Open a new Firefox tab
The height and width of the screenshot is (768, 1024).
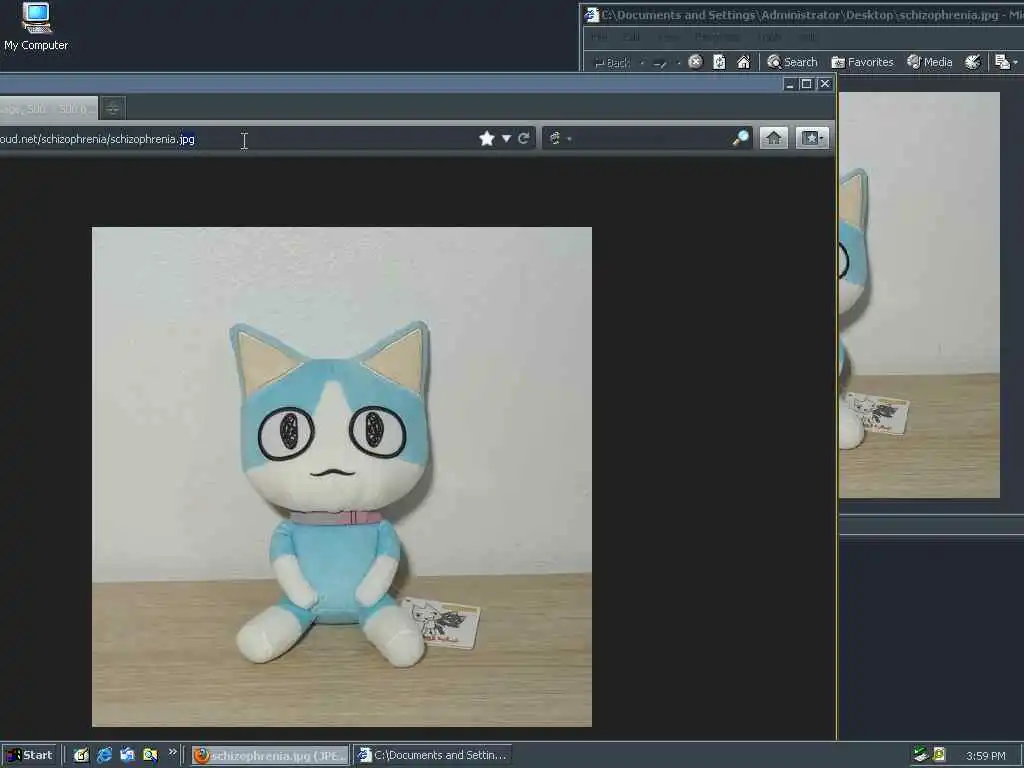click(112, 108)
